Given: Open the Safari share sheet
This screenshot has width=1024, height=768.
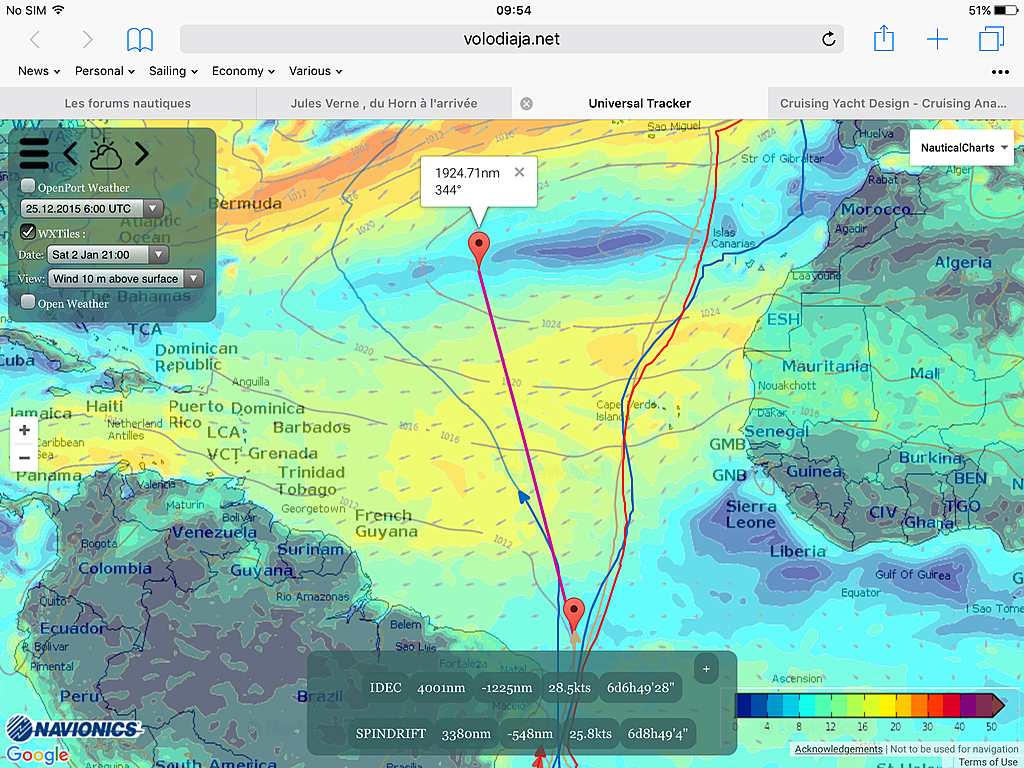Looking at the screenshot, I should point(884,38).
